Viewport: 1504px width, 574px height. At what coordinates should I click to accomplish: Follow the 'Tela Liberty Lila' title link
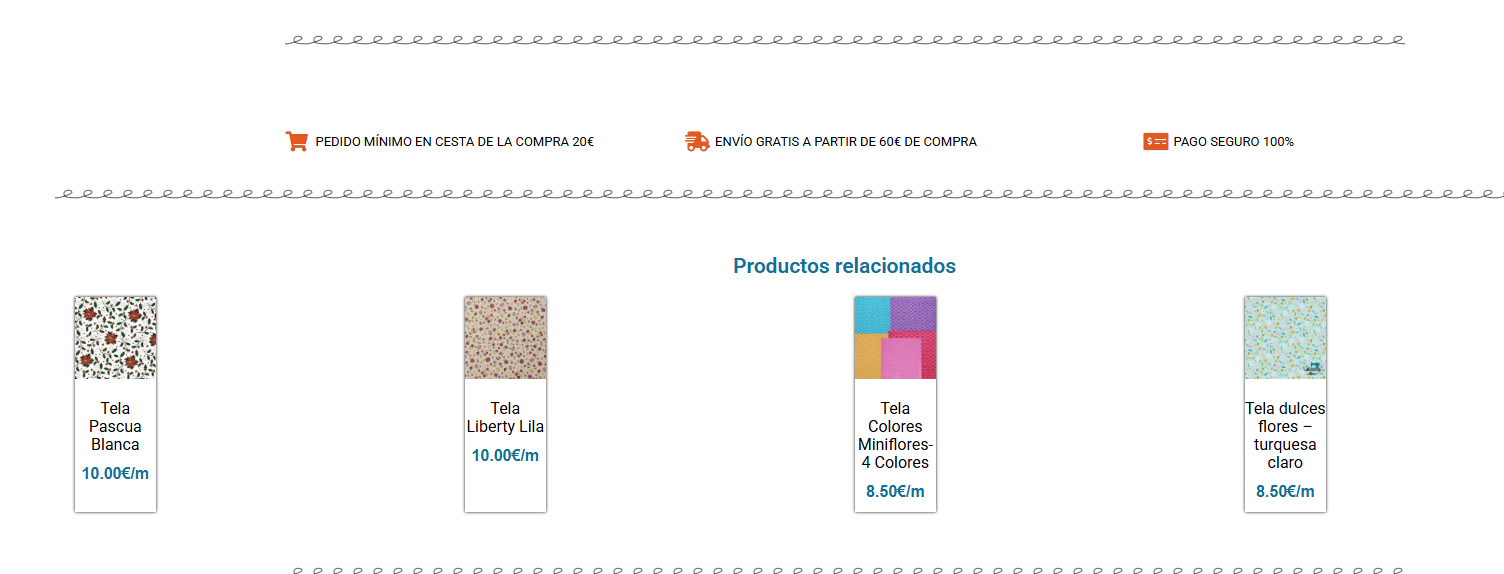point(505,418)
